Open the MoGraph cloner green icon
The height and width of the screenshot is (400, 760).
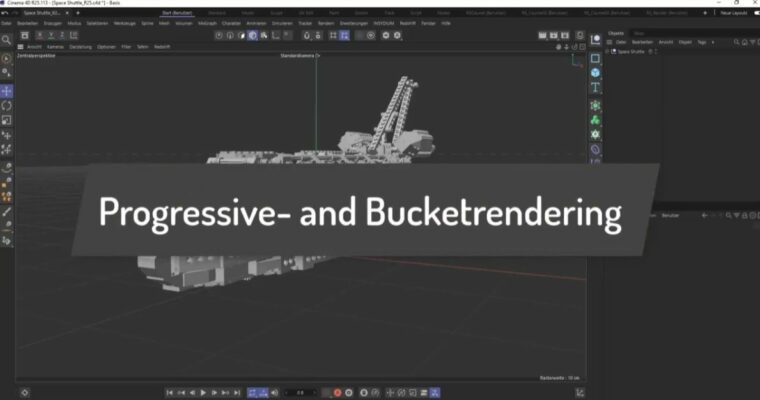595,120
